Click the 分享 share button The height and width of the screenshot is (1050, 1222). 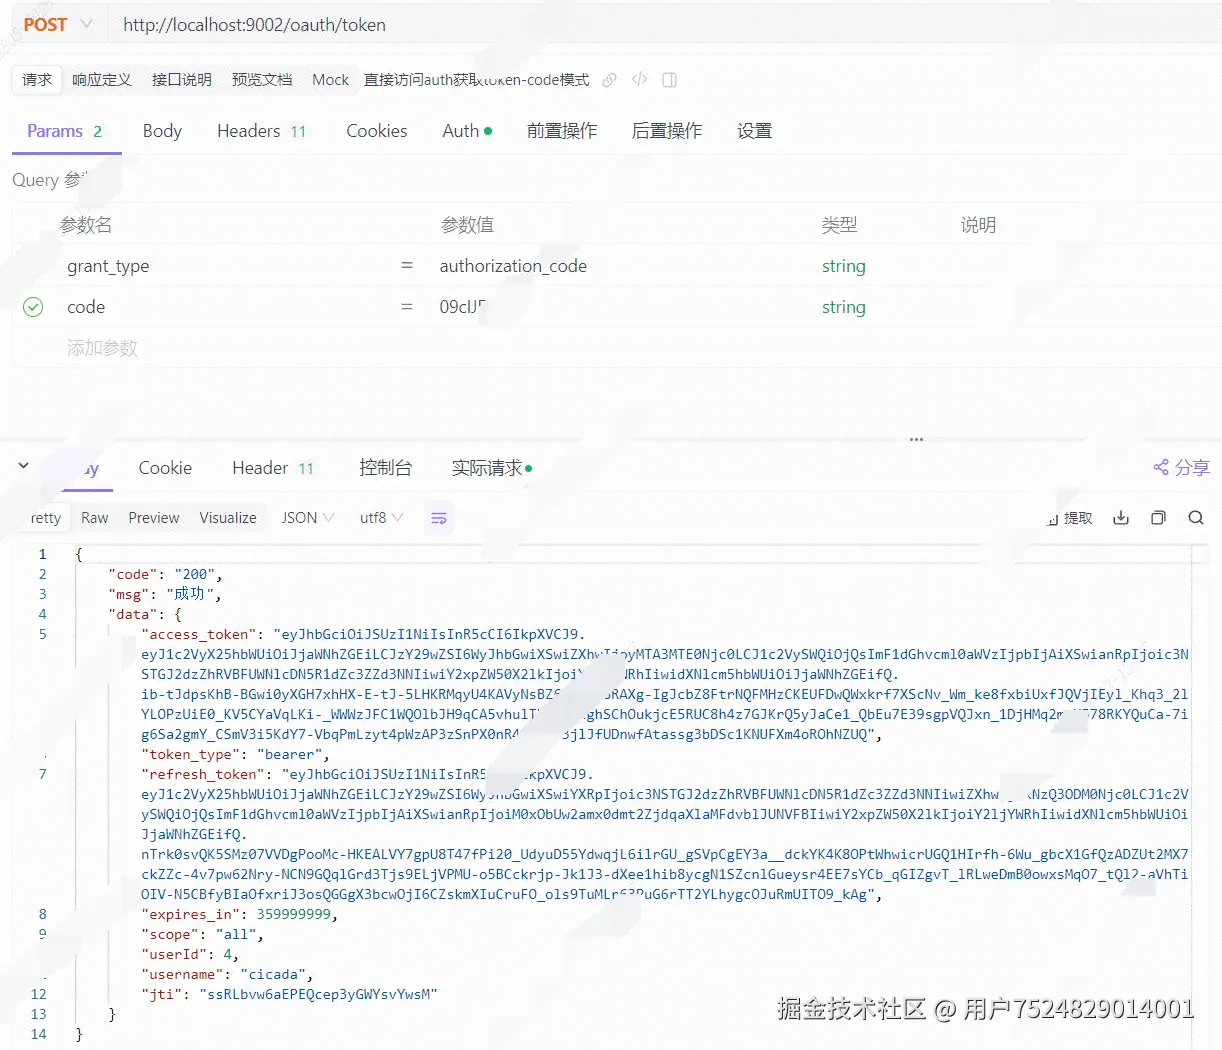point(1181,467)
